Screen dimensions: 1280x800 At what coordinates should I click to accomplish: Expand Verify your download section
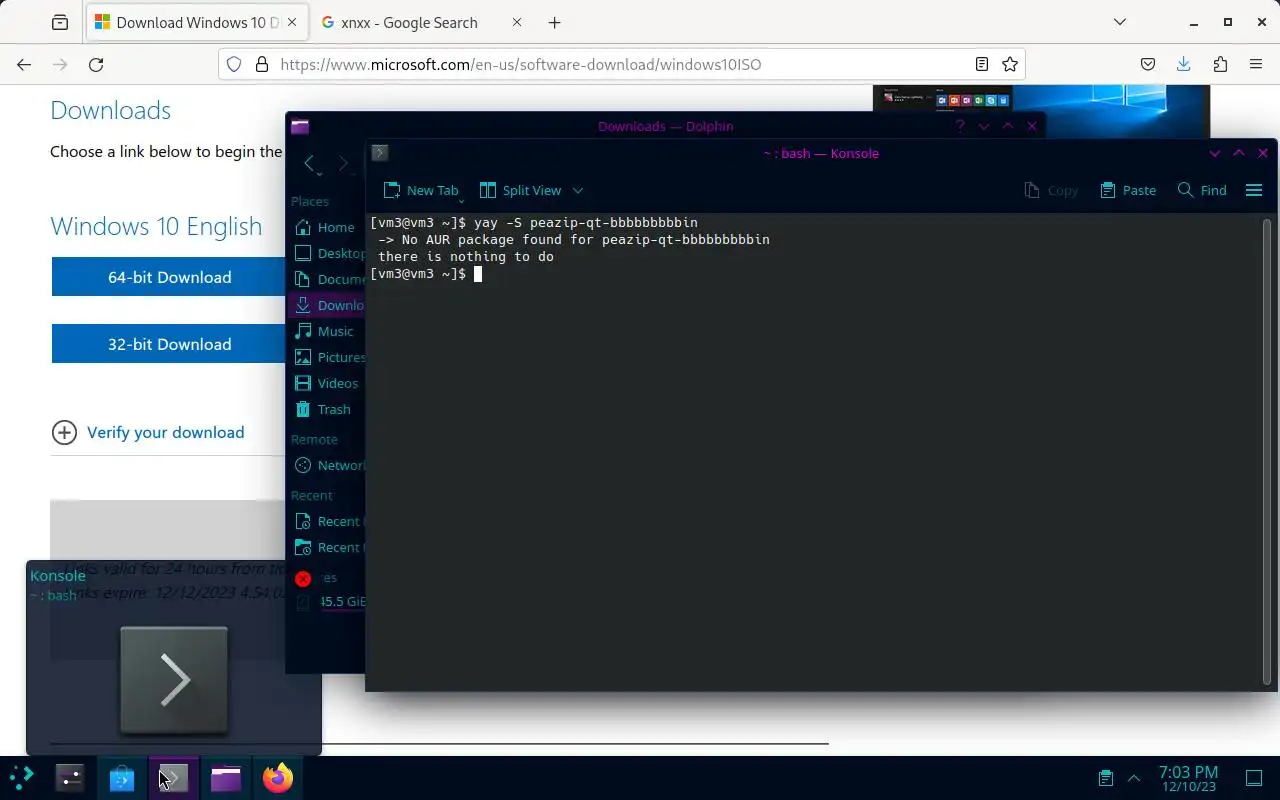coord(148,432)
